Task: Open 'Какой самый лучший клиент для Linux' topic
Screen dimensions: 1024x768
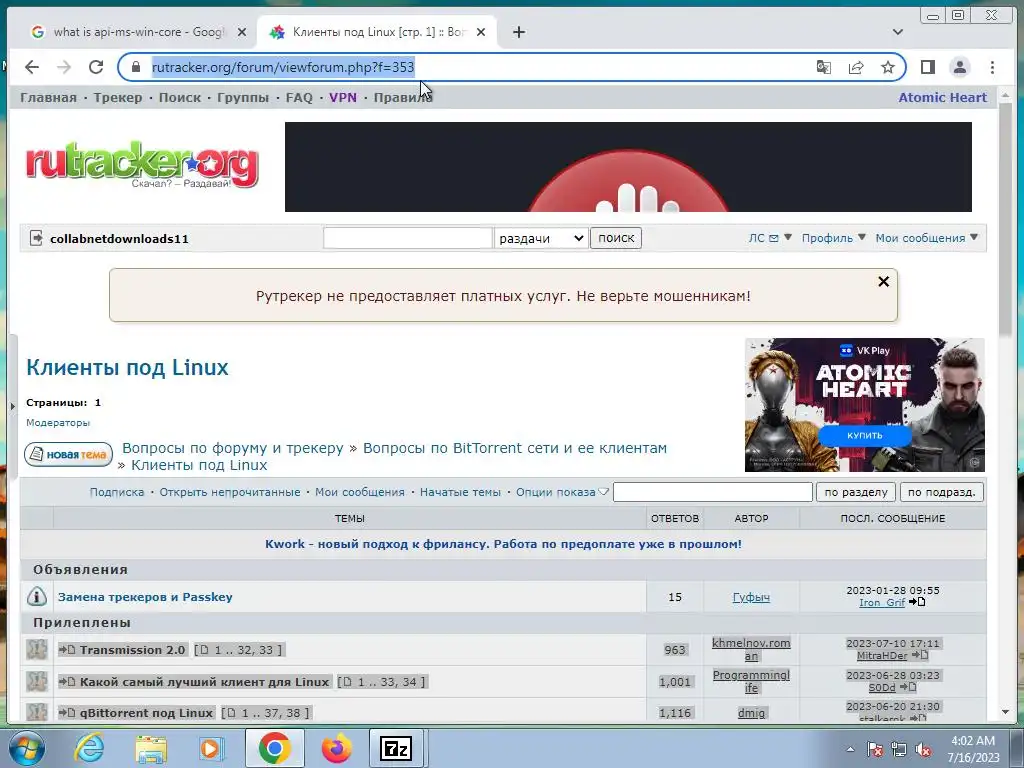Action: (204, 682)
